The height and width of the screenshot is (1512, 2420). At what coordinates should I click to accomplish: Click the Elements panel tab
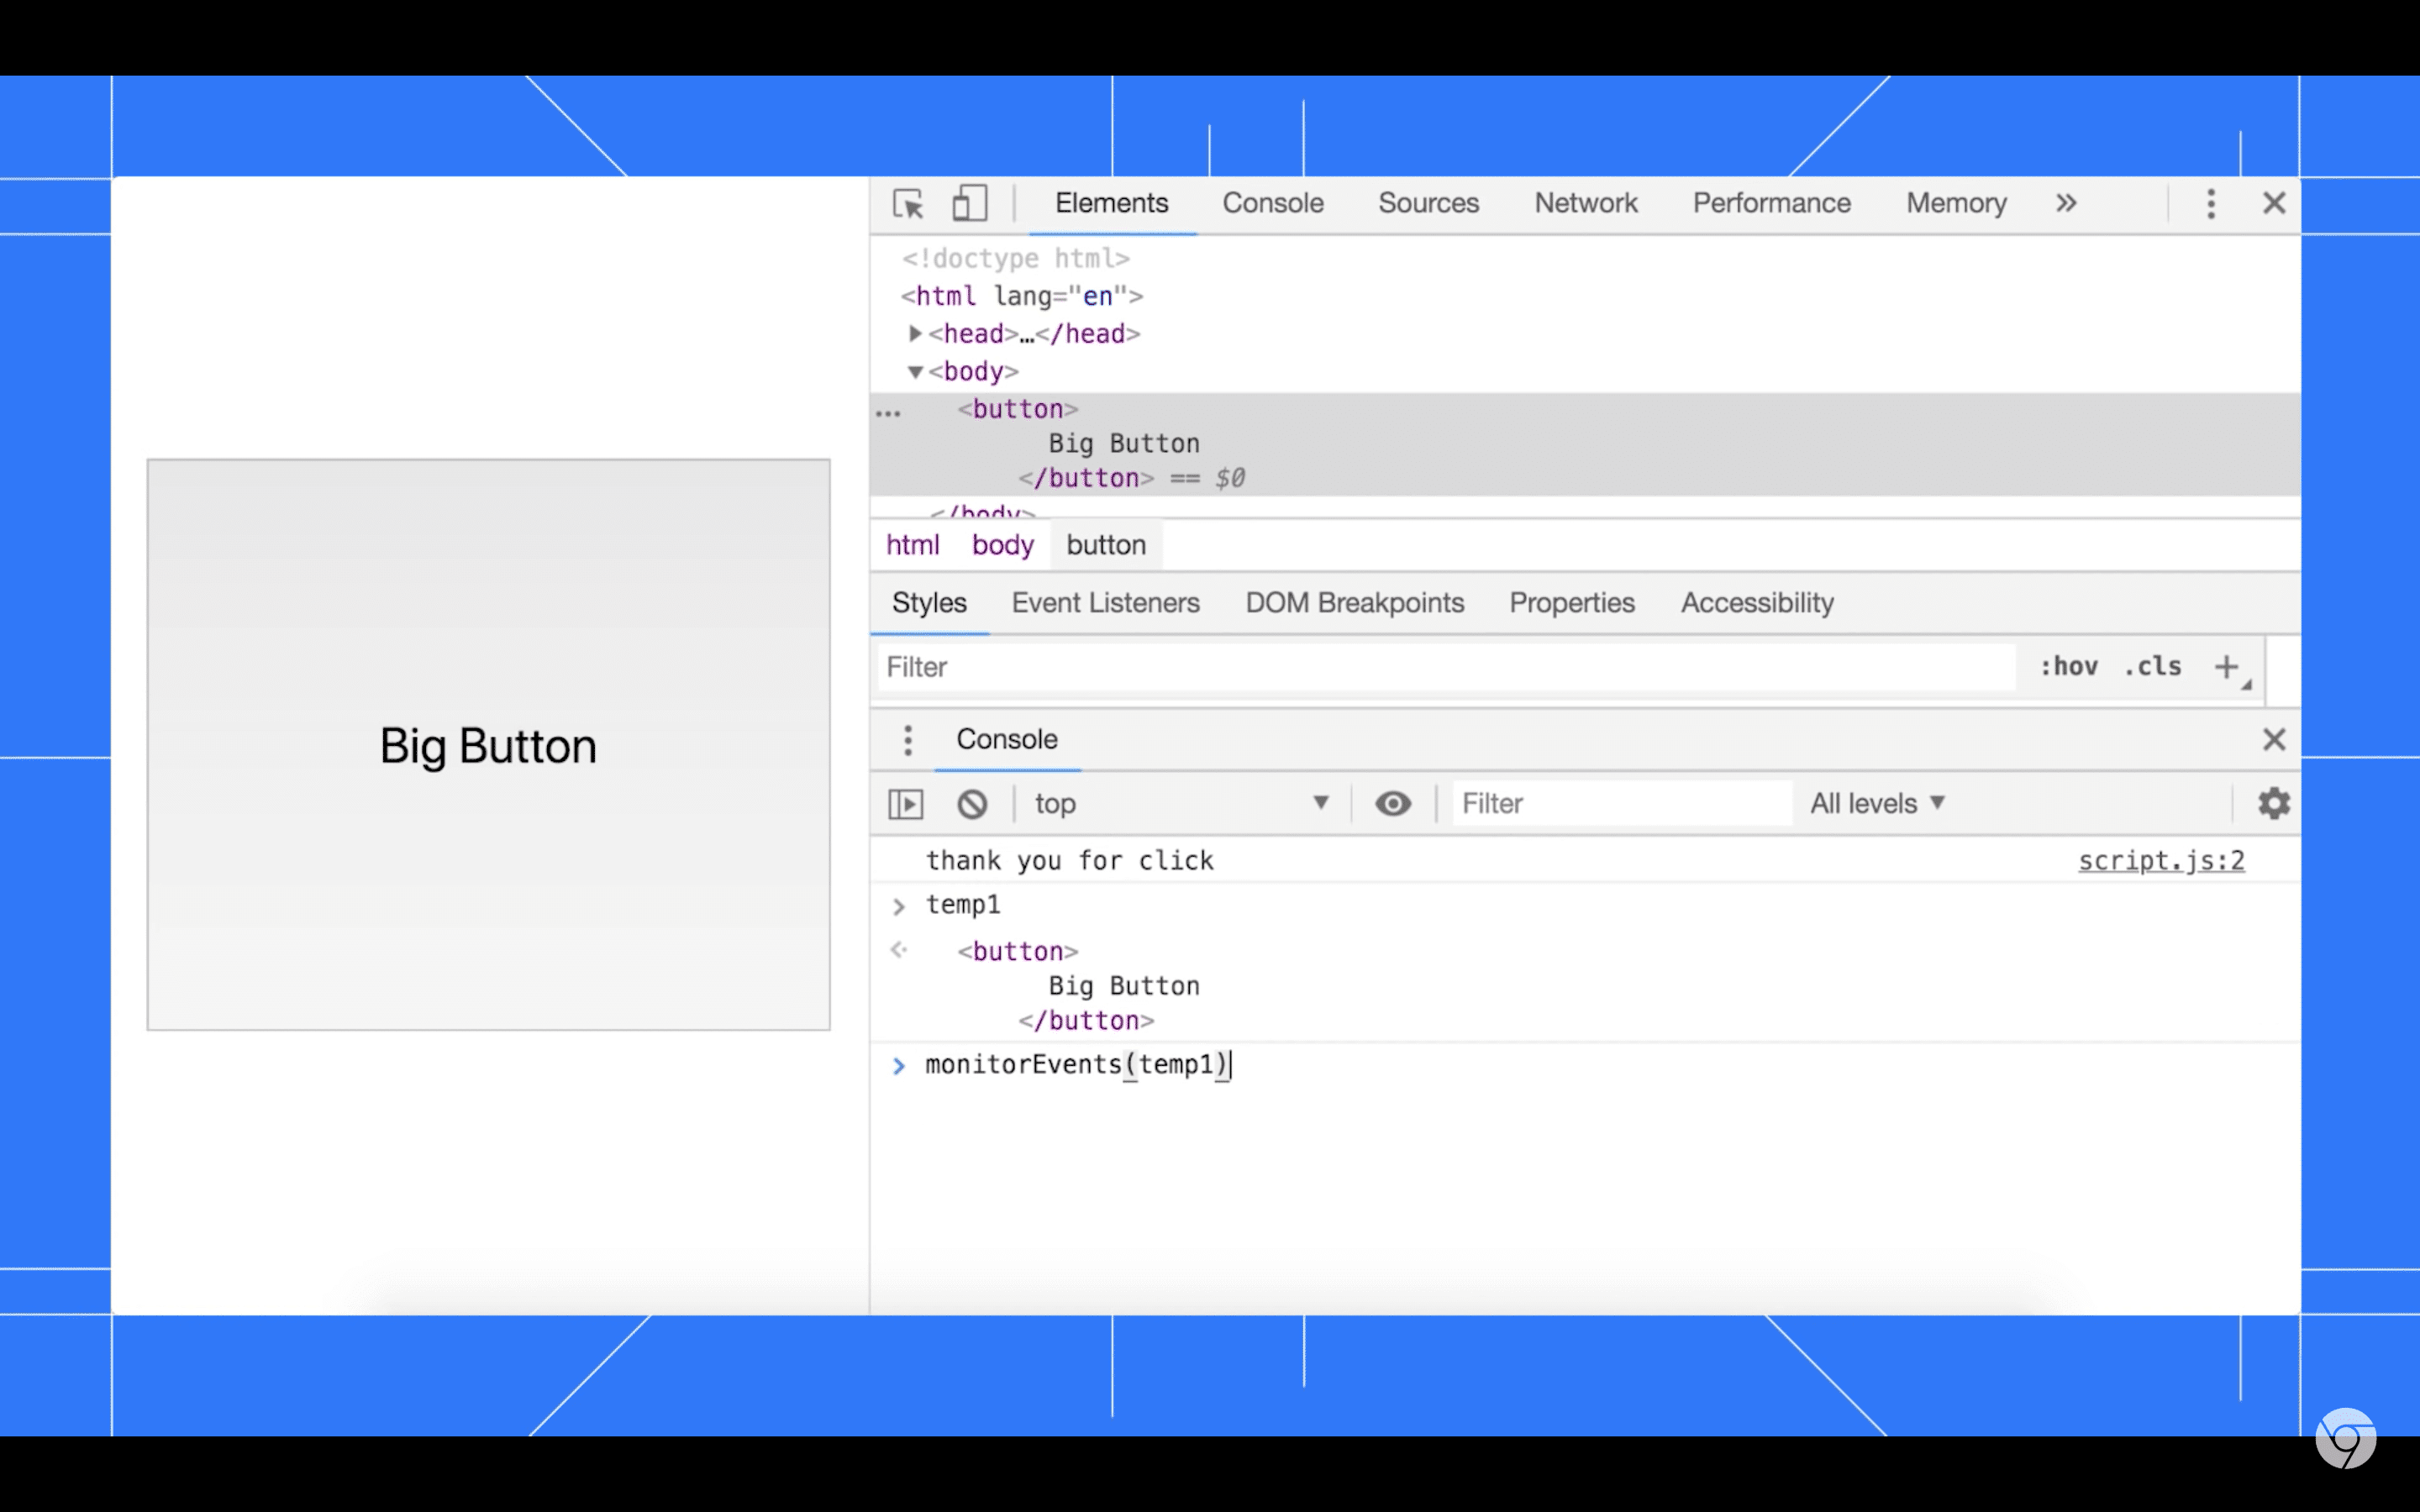(x=1113, y=202)
